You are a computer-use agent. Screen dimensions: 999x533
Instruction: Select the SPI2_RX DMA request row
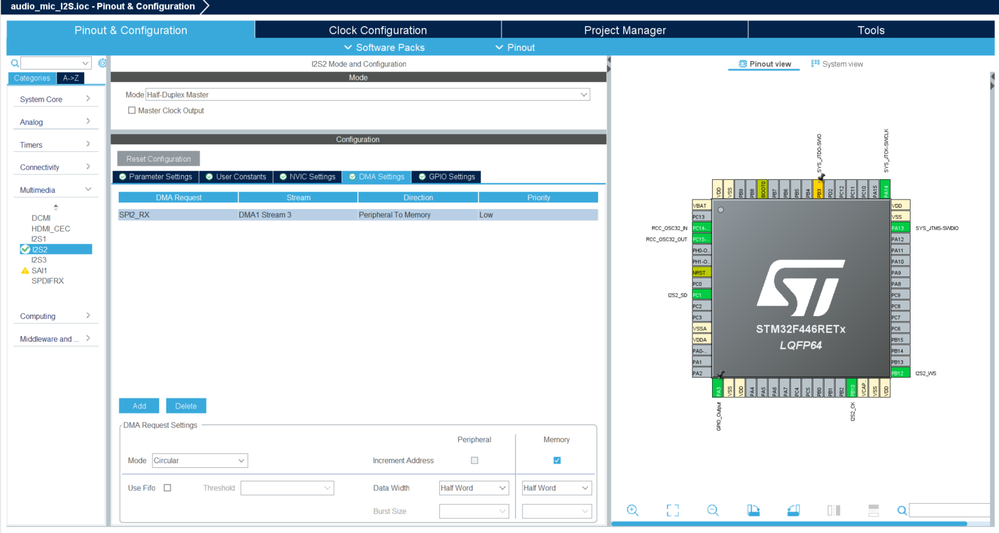pyautogui.click(x=358, y=215)
